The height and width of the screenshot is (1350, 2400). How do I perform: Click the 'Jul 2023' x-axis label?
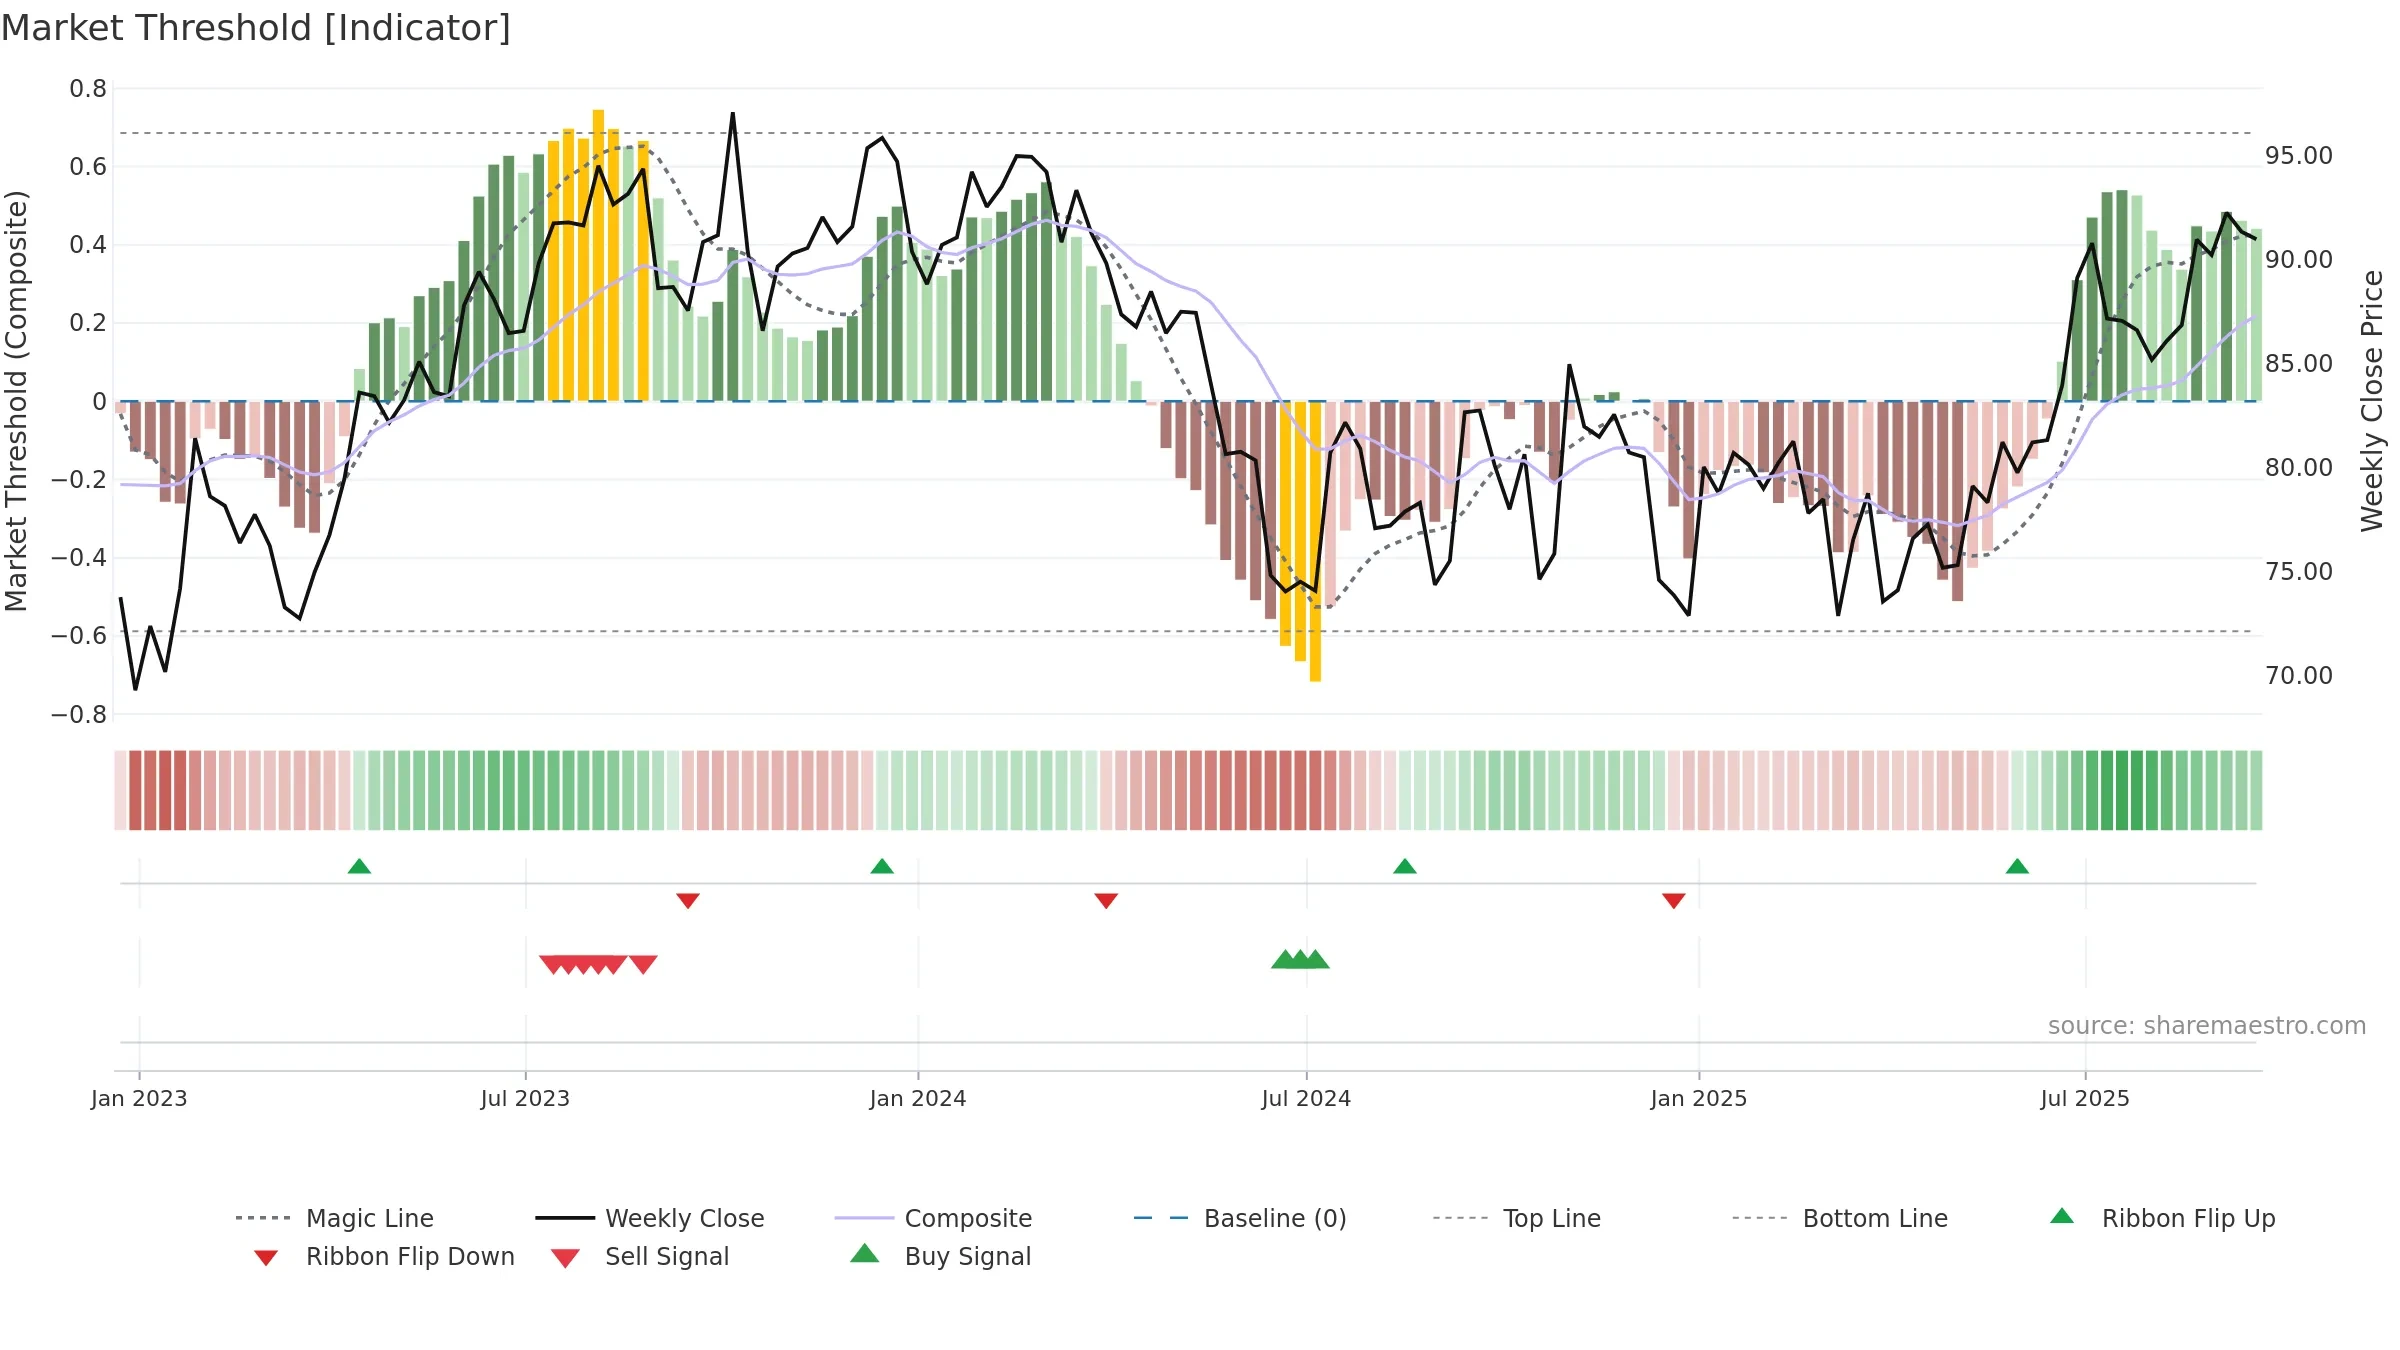coord(525,1098)
